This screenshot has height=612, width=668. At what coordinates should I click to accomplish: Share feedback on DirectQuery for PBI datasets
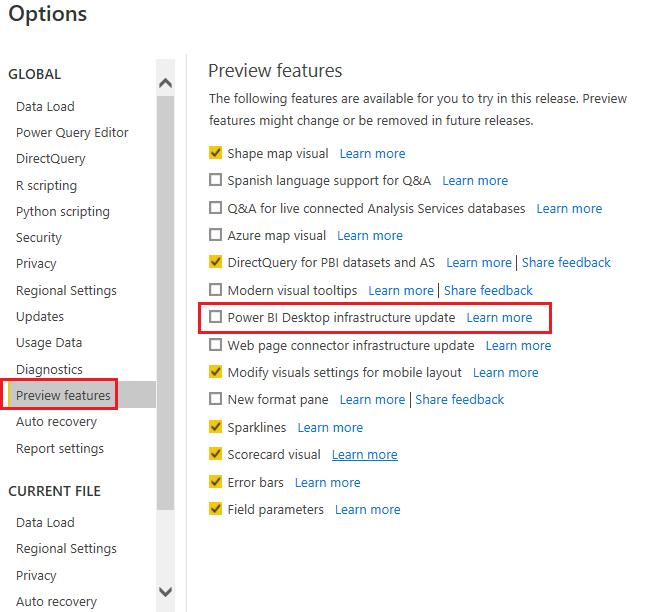[566, 262]
